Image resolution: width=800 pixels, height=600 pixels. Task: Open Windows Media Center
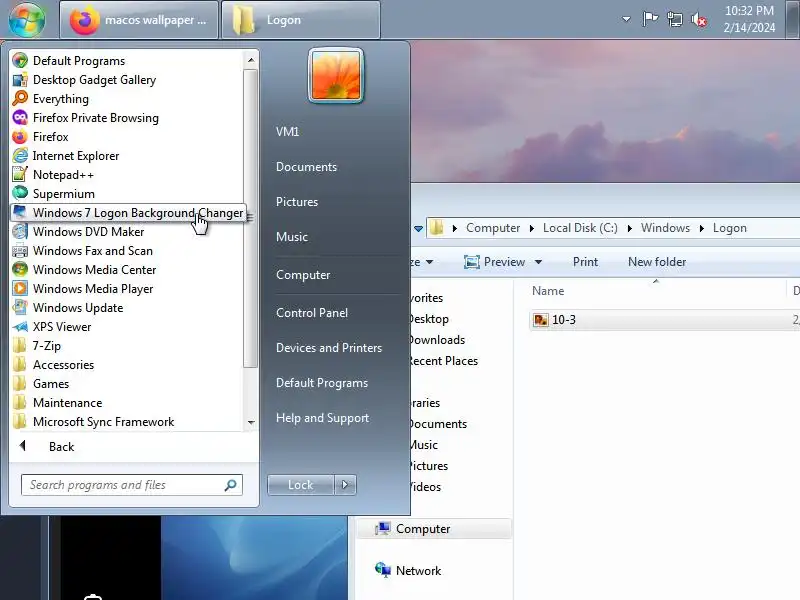(94, 269)
